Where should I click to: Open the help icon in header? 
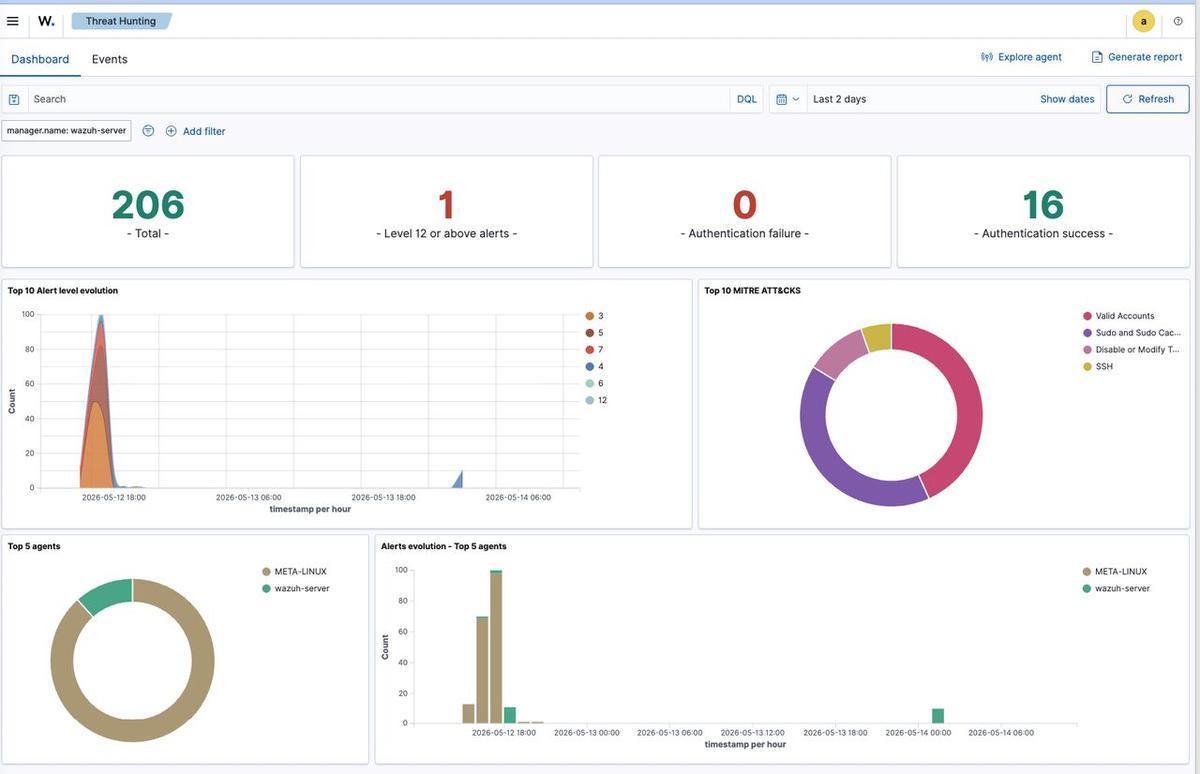coord(1178,21)
